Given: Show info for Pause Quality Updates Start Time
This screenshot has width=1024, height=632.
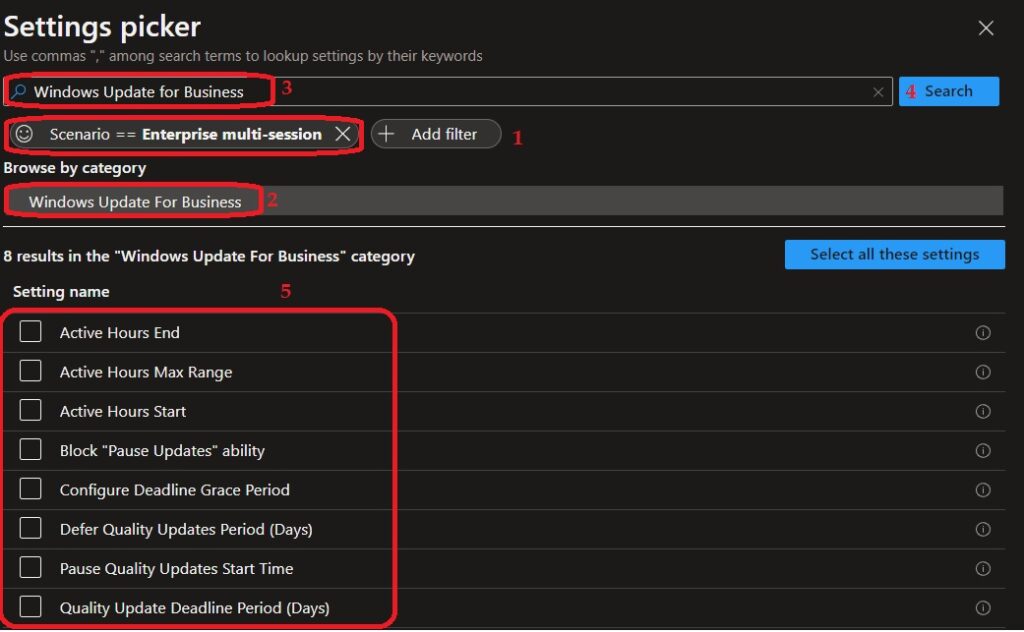Looking at the screenshot, I should click(983, 568).
